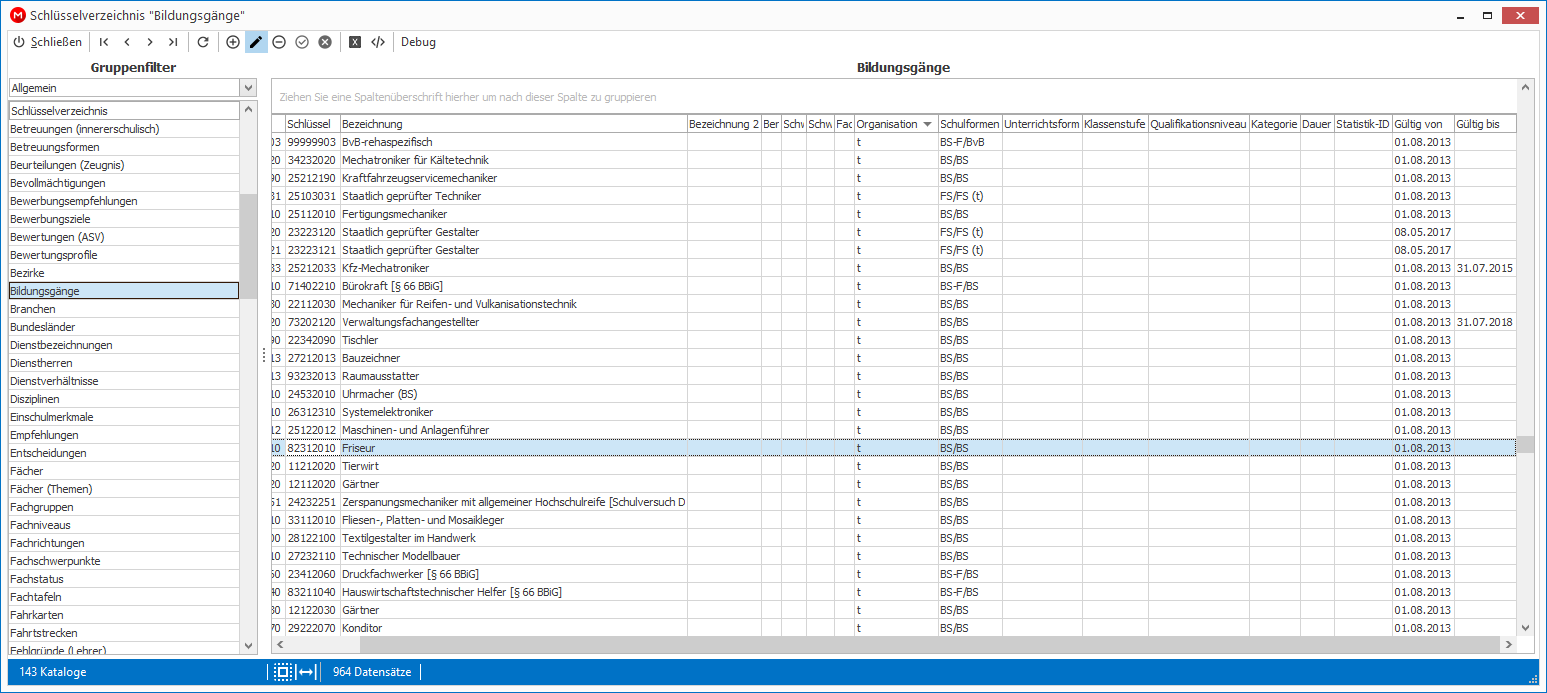Confirm changes with the checkmark icon
The image size is (1547, 693).
[302, 42]
